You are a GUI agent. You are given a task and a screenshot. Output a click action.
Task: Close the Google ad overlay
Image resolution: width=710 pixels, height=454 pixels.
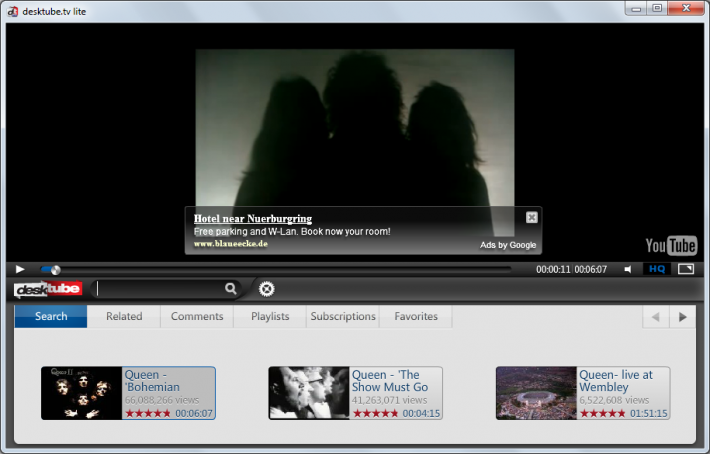pyautogui.click(x=532, y=217)
